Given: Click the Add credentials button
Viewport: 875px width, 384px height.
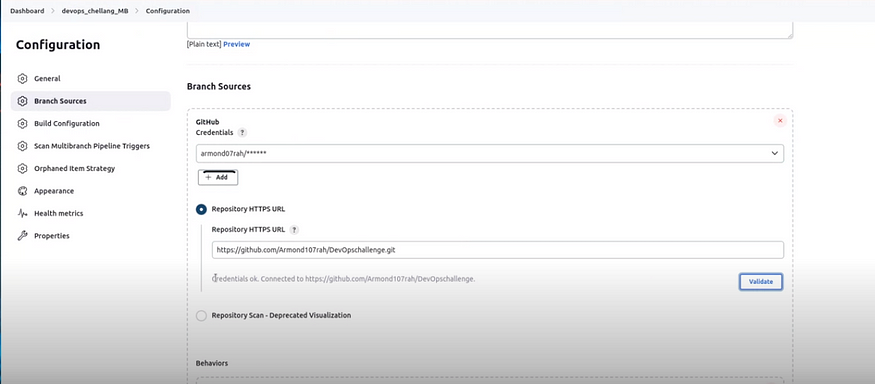Looking at the screenshot, I should click(x=218, y=177).
